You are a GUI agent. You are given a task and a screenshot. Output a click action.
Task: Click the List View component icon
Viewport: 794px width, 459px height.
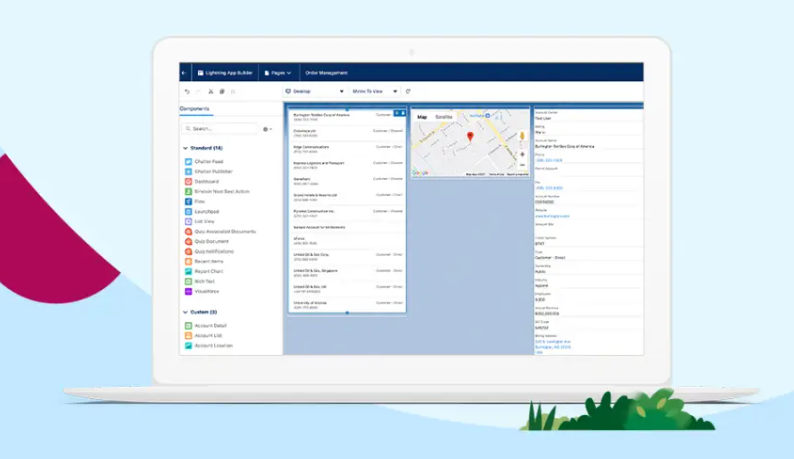(x=188, y=221)
